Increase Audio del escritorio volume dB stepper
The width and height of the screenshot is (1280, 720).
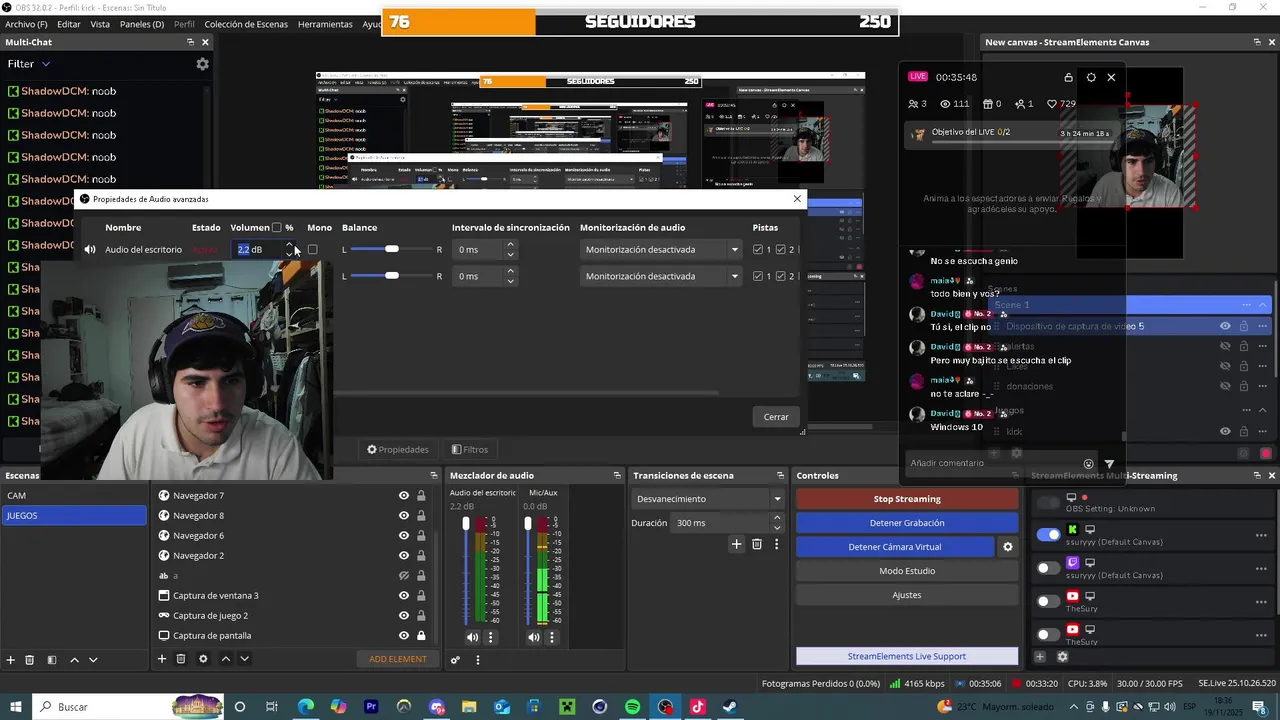(x=290, y=245)
